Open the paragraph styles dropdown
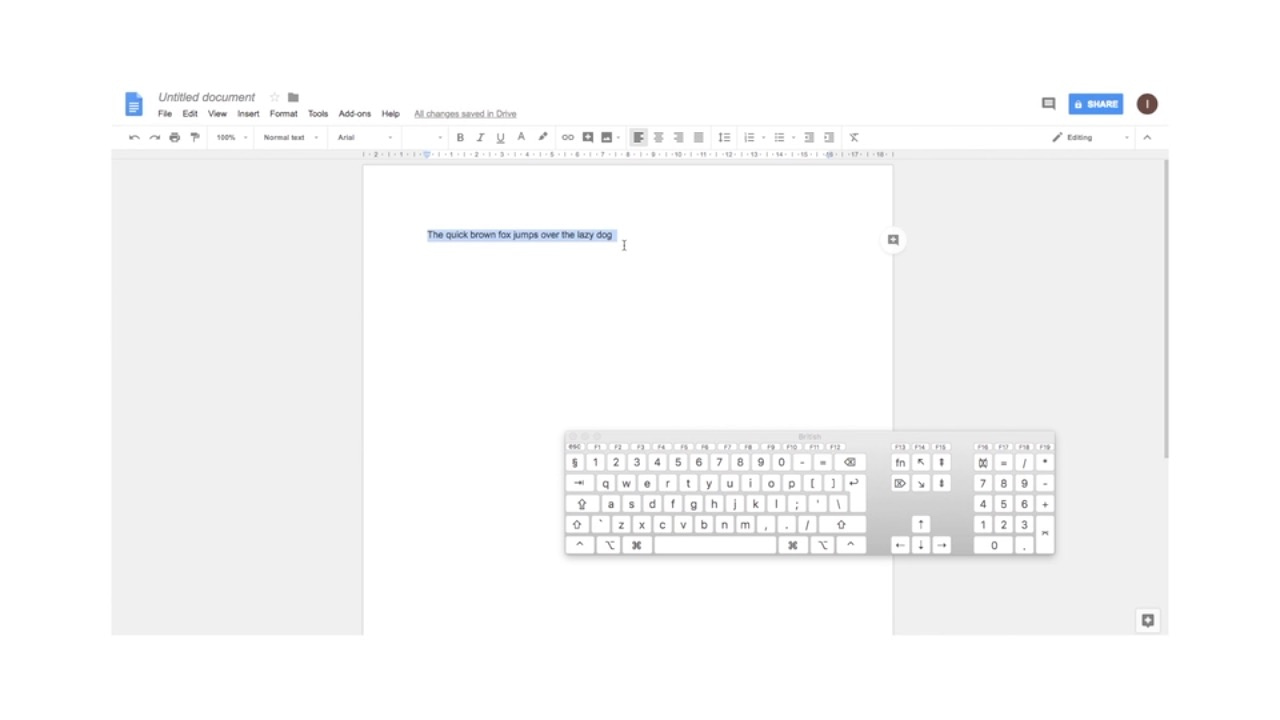The width and height of the screenshot is (1280, 720). (x=285, y=137)
